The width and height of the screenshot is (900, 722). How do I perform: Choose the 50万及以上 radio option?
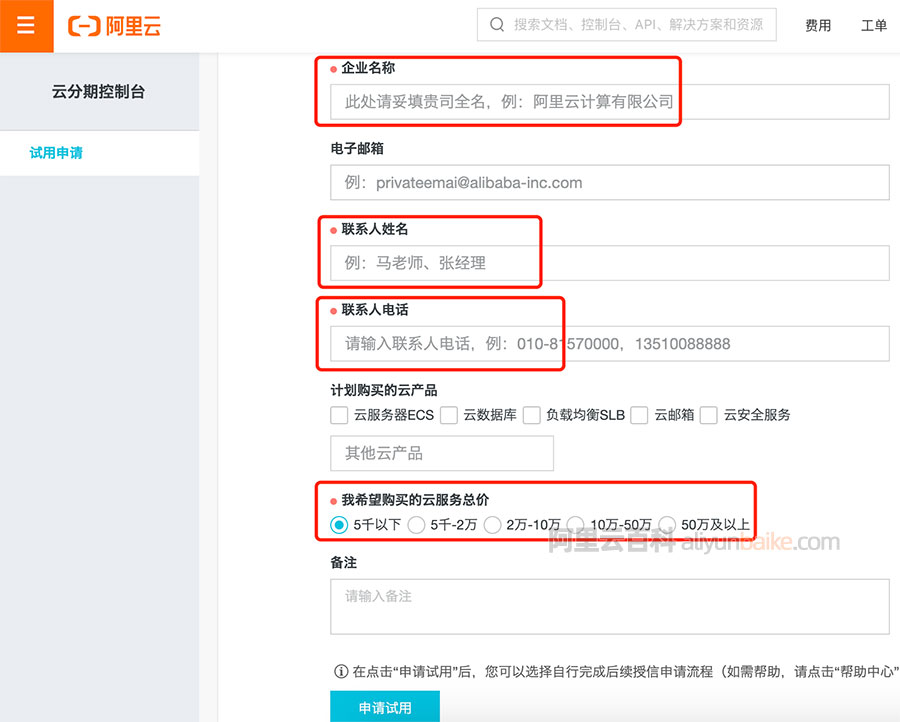[667, 525]
